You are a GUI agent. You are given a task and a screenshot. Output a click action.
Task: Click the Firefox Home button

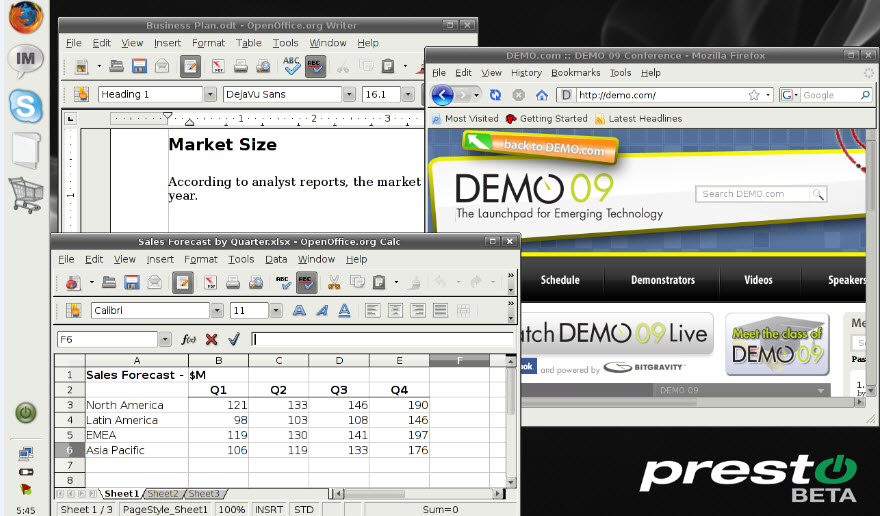(x=542, y=95)
